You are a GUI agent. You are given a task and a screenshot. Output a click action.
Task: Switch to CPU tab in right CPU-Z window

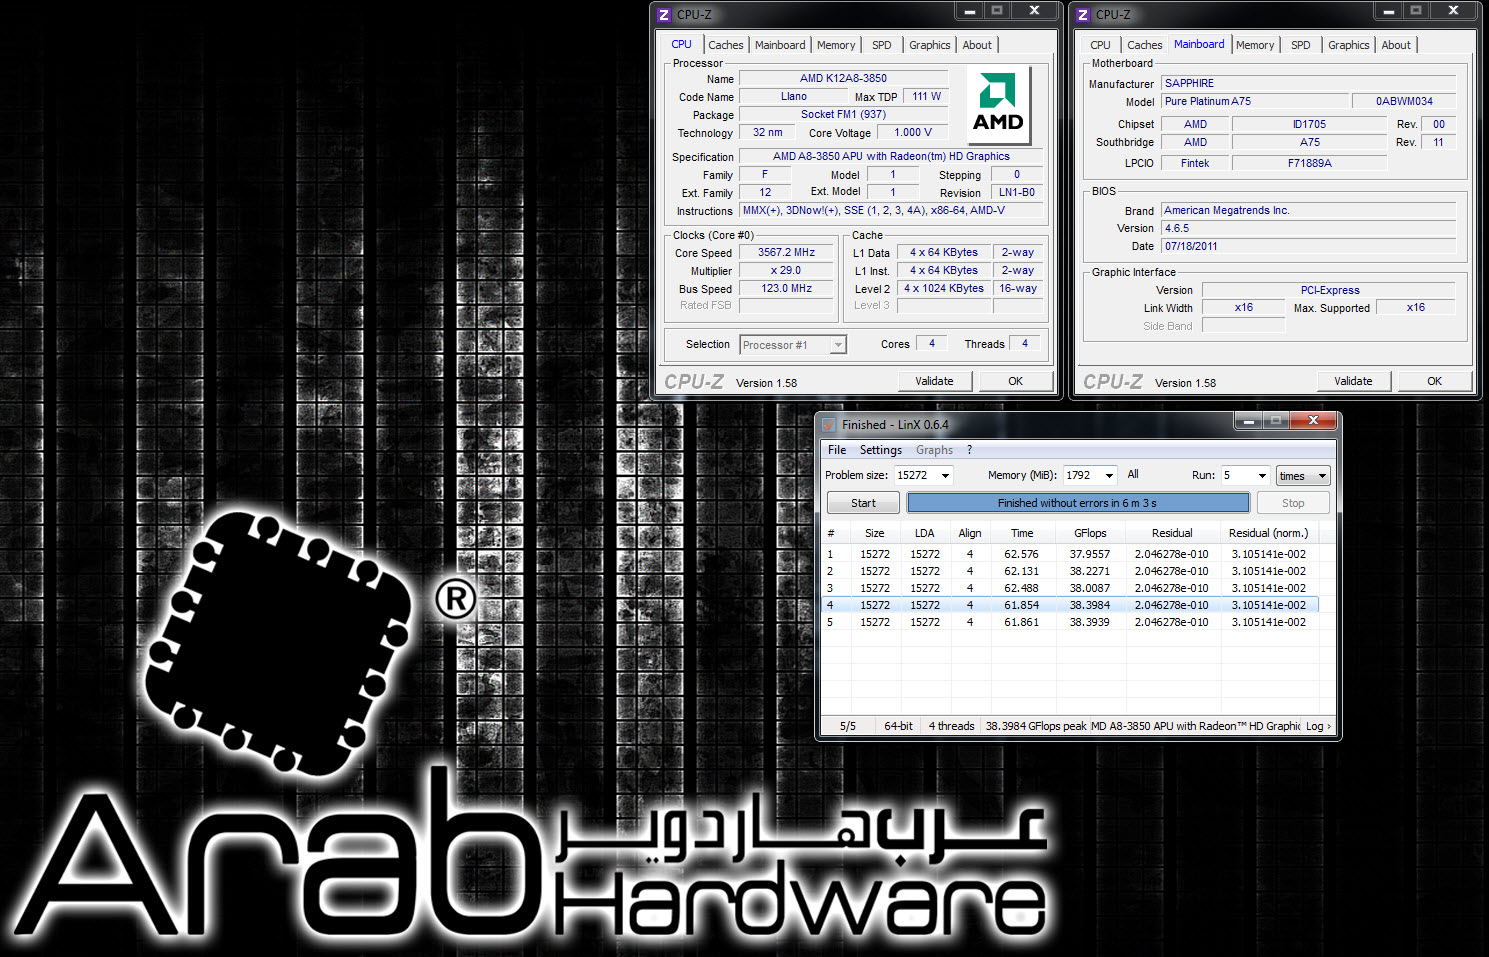coord(1100,45)
